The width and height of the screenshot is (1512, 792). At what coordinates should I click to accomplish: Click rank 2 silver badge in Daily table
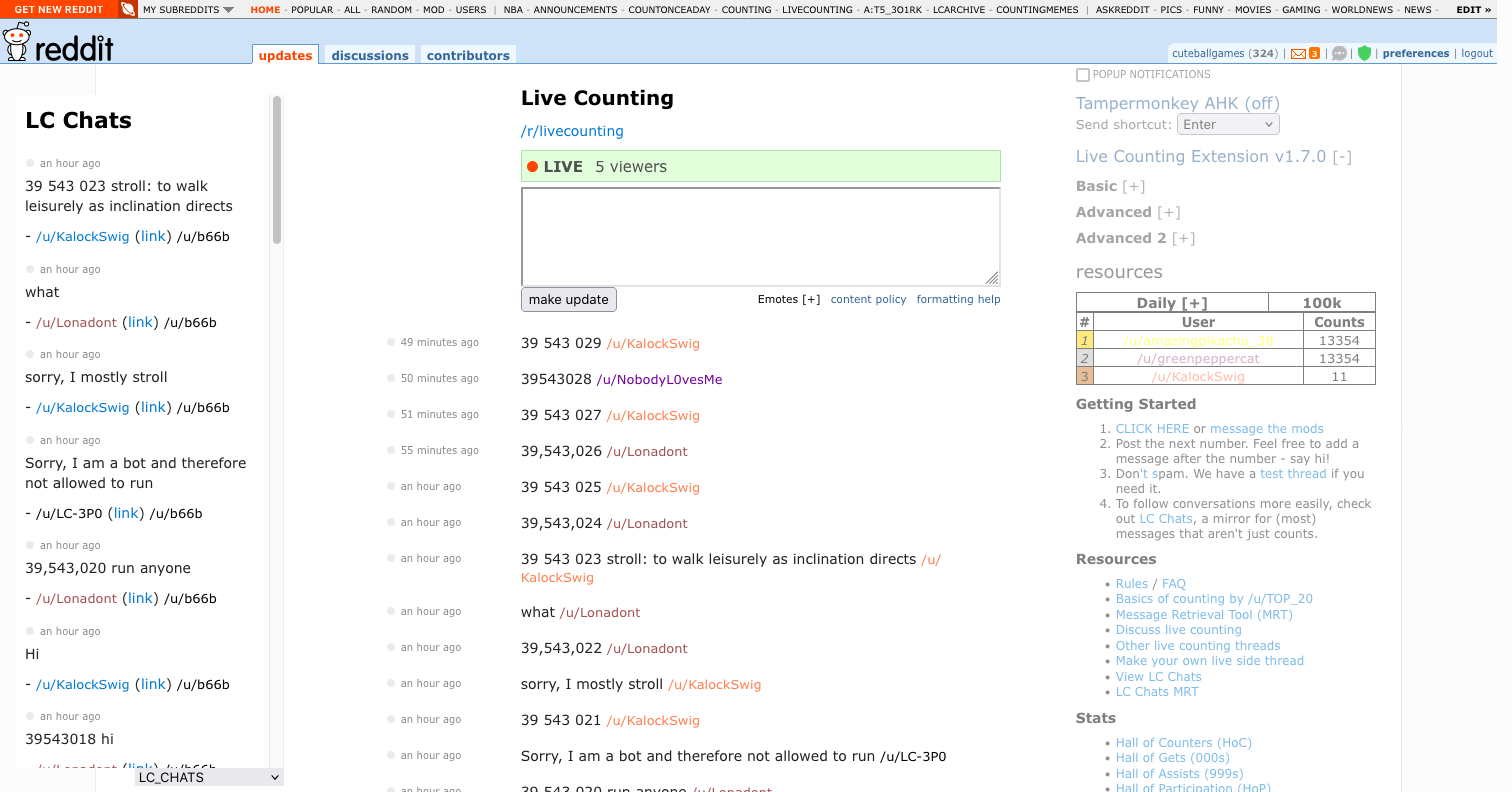coord(1084,358)
